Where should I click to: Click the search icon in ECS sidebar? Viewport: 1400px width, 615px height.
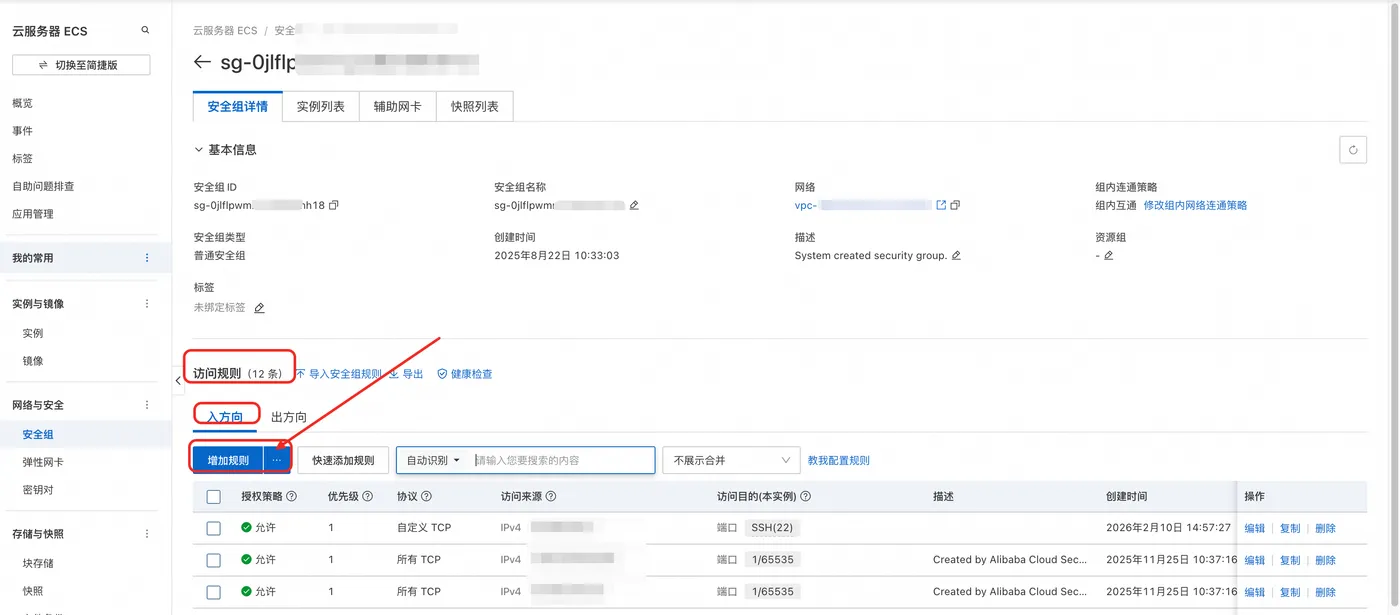pyautogui.click(x=146, y=31)
